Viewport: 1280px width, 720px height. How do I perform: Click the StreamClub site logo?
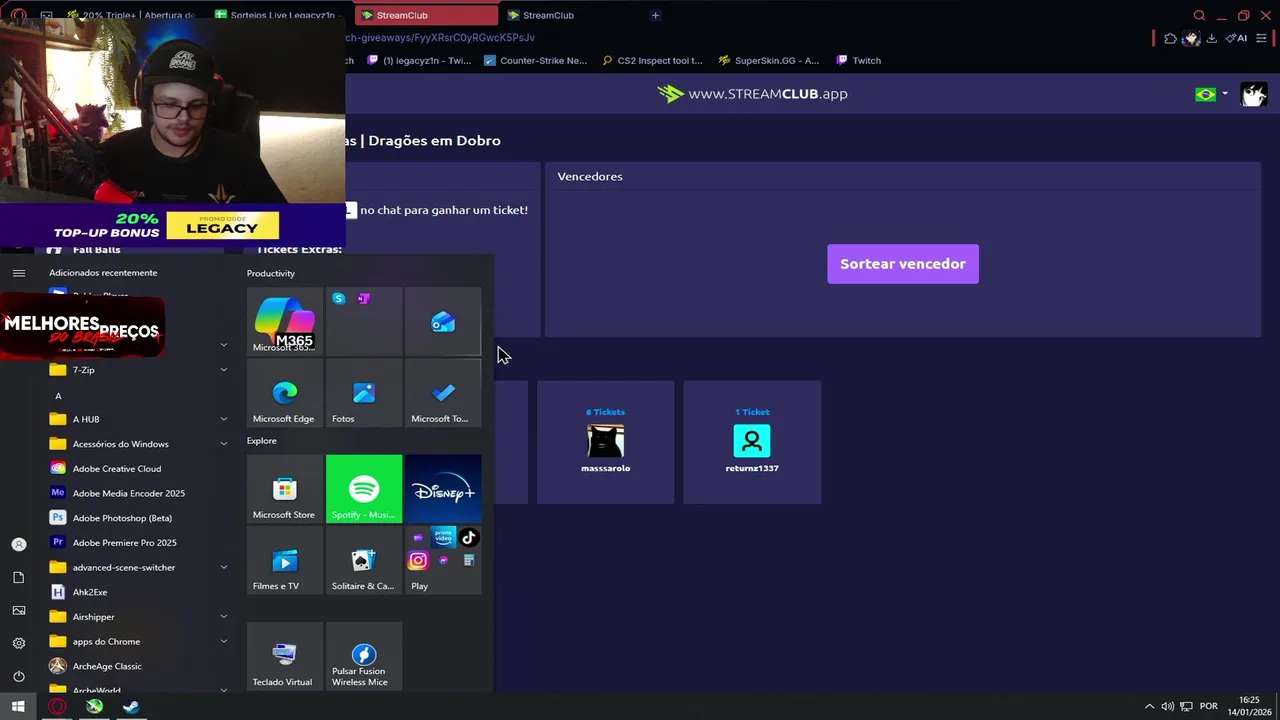(752, 93)
